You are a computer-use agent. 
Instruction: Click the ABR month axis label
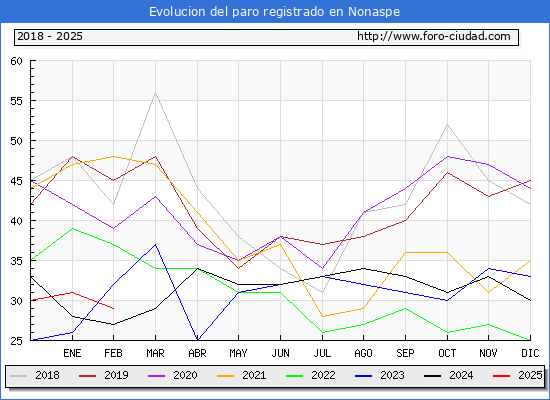click(x=197, y=353)
